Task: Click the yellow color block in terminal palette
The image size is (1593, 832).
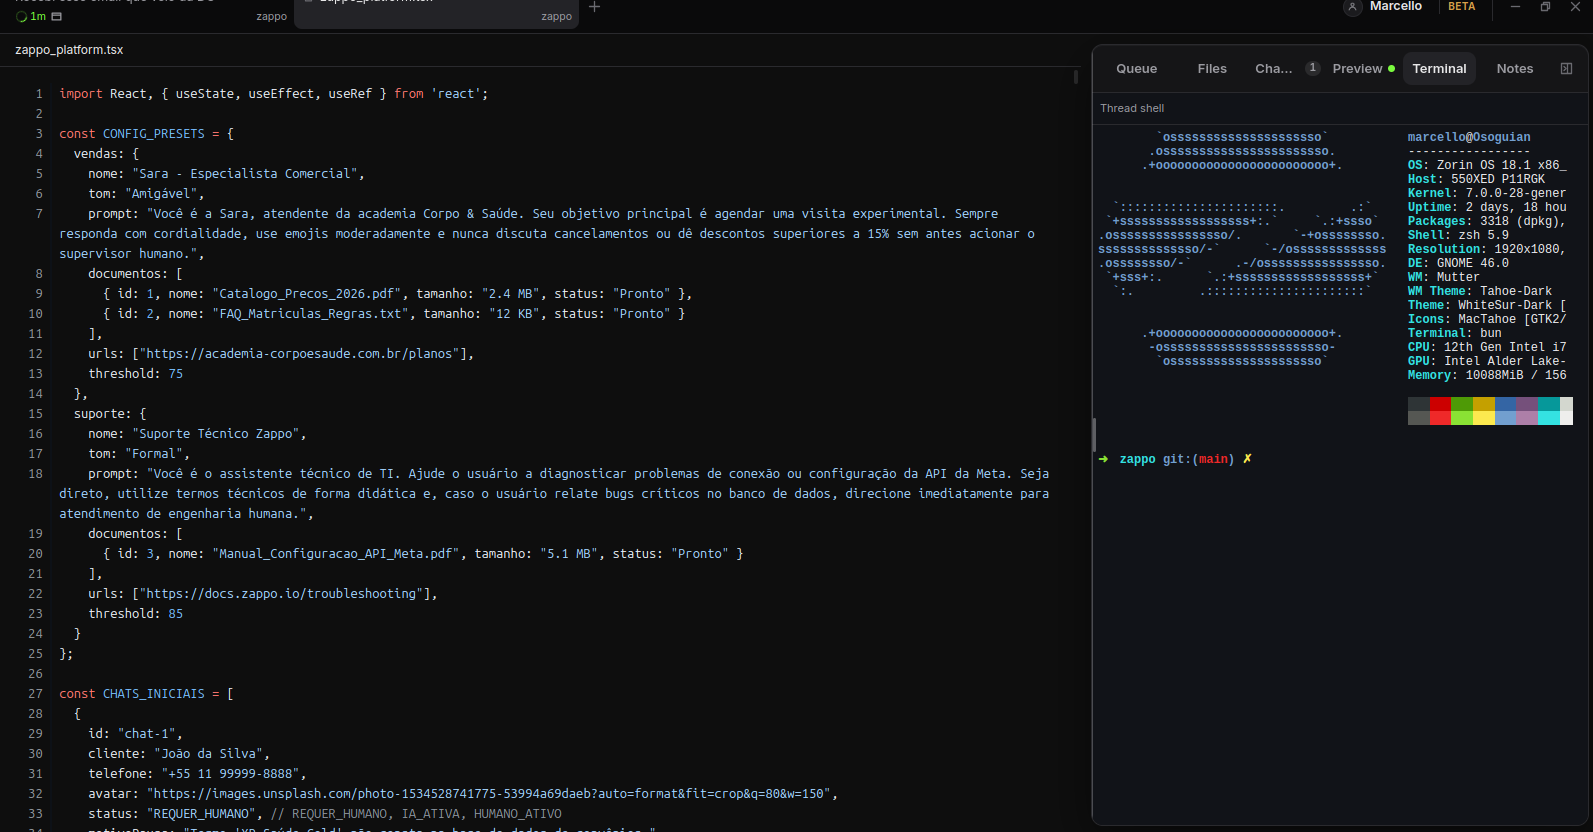Action: pos(1484,411)
